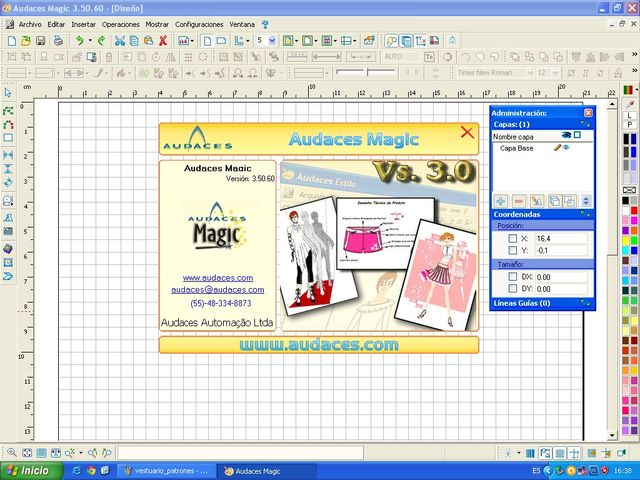Open the Editar menu
This screenshot has height=480, width=640.
point(56,24)
